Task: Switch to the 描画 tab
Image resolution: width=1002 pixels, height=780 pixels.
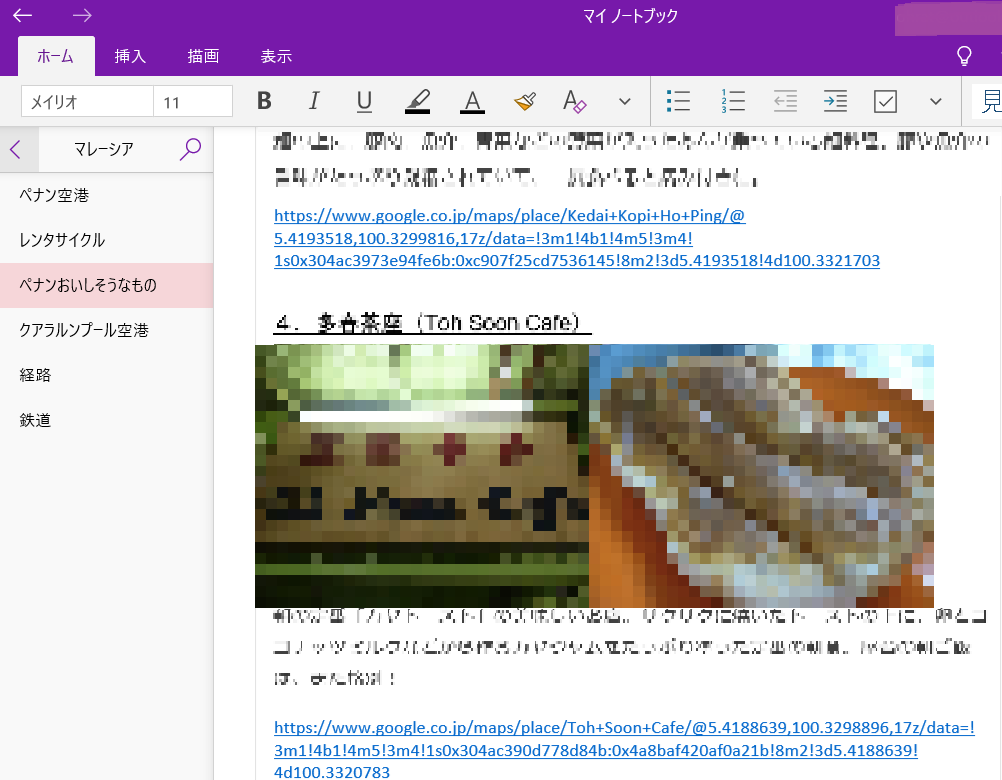Action: coord(203,56)
